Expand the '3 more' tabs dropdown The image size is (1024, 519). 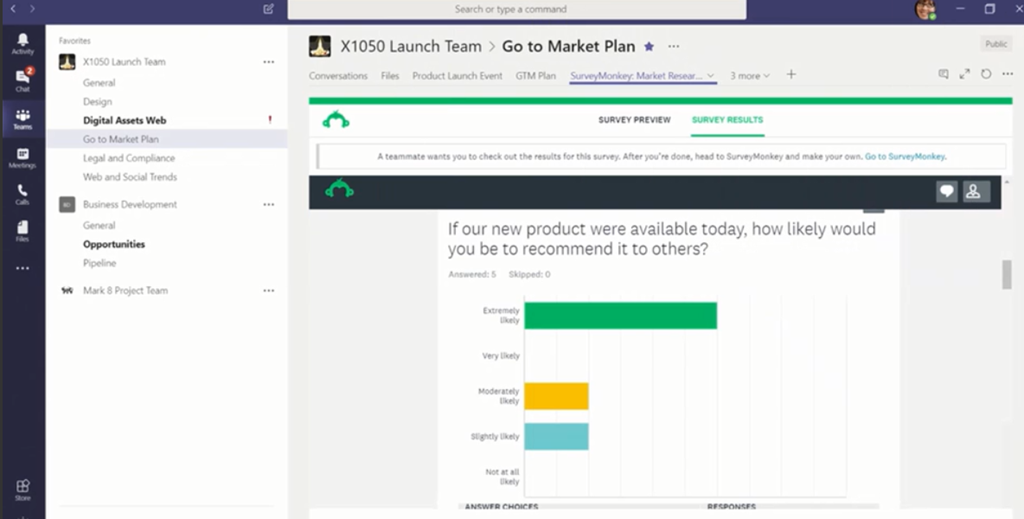pos(750,76)
